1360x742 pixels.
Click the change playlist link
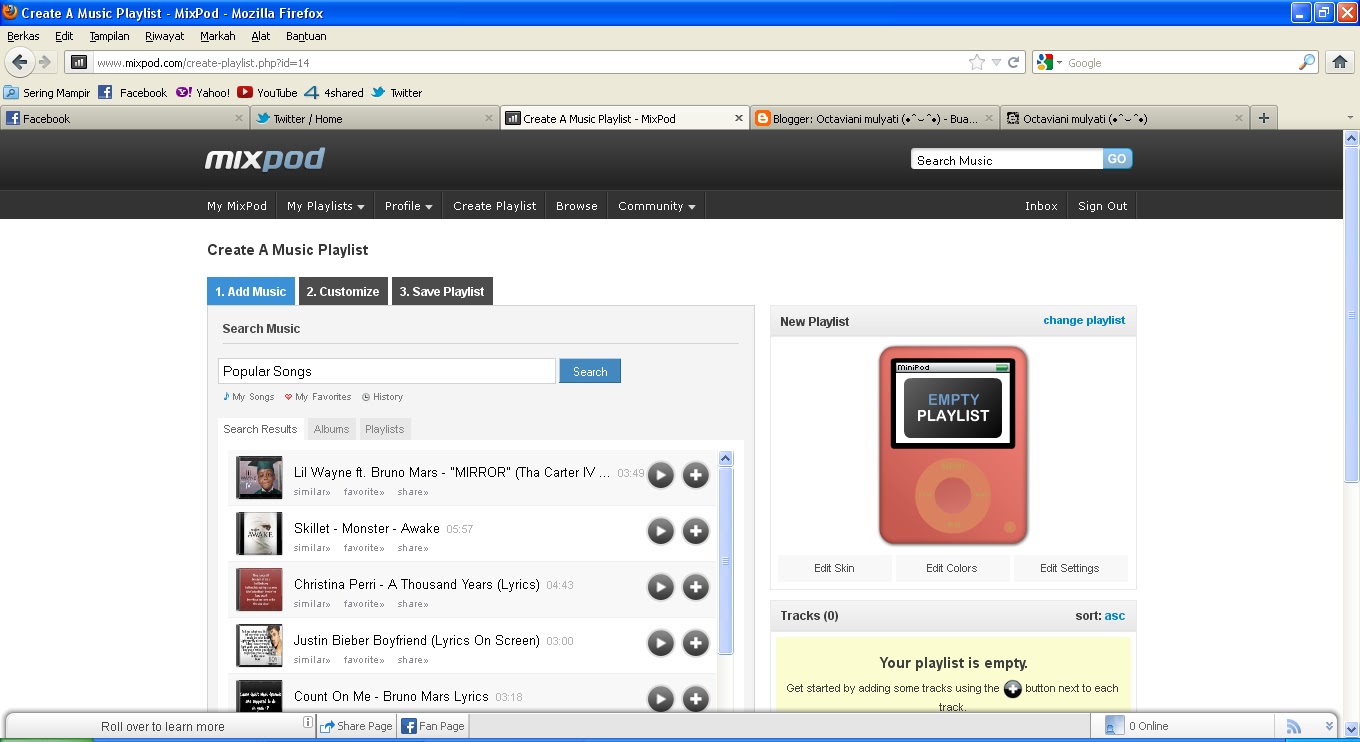pos(1084,320)
